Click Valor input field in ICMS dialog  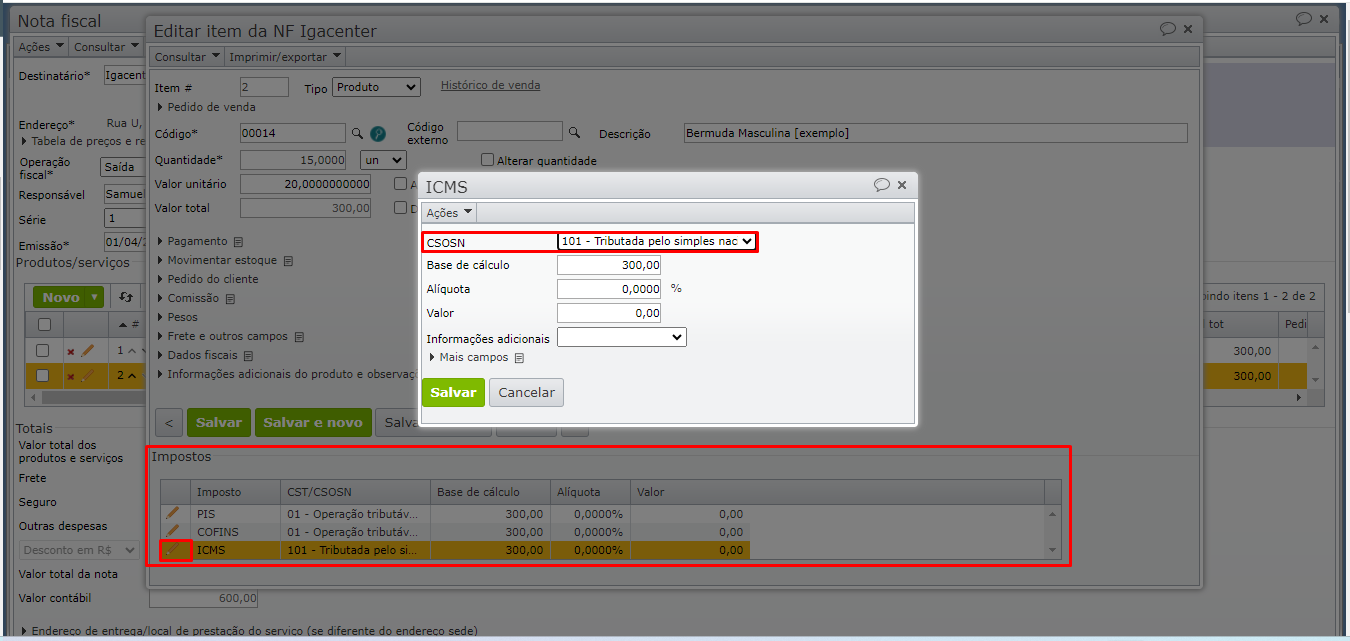(x=609, y=313)
